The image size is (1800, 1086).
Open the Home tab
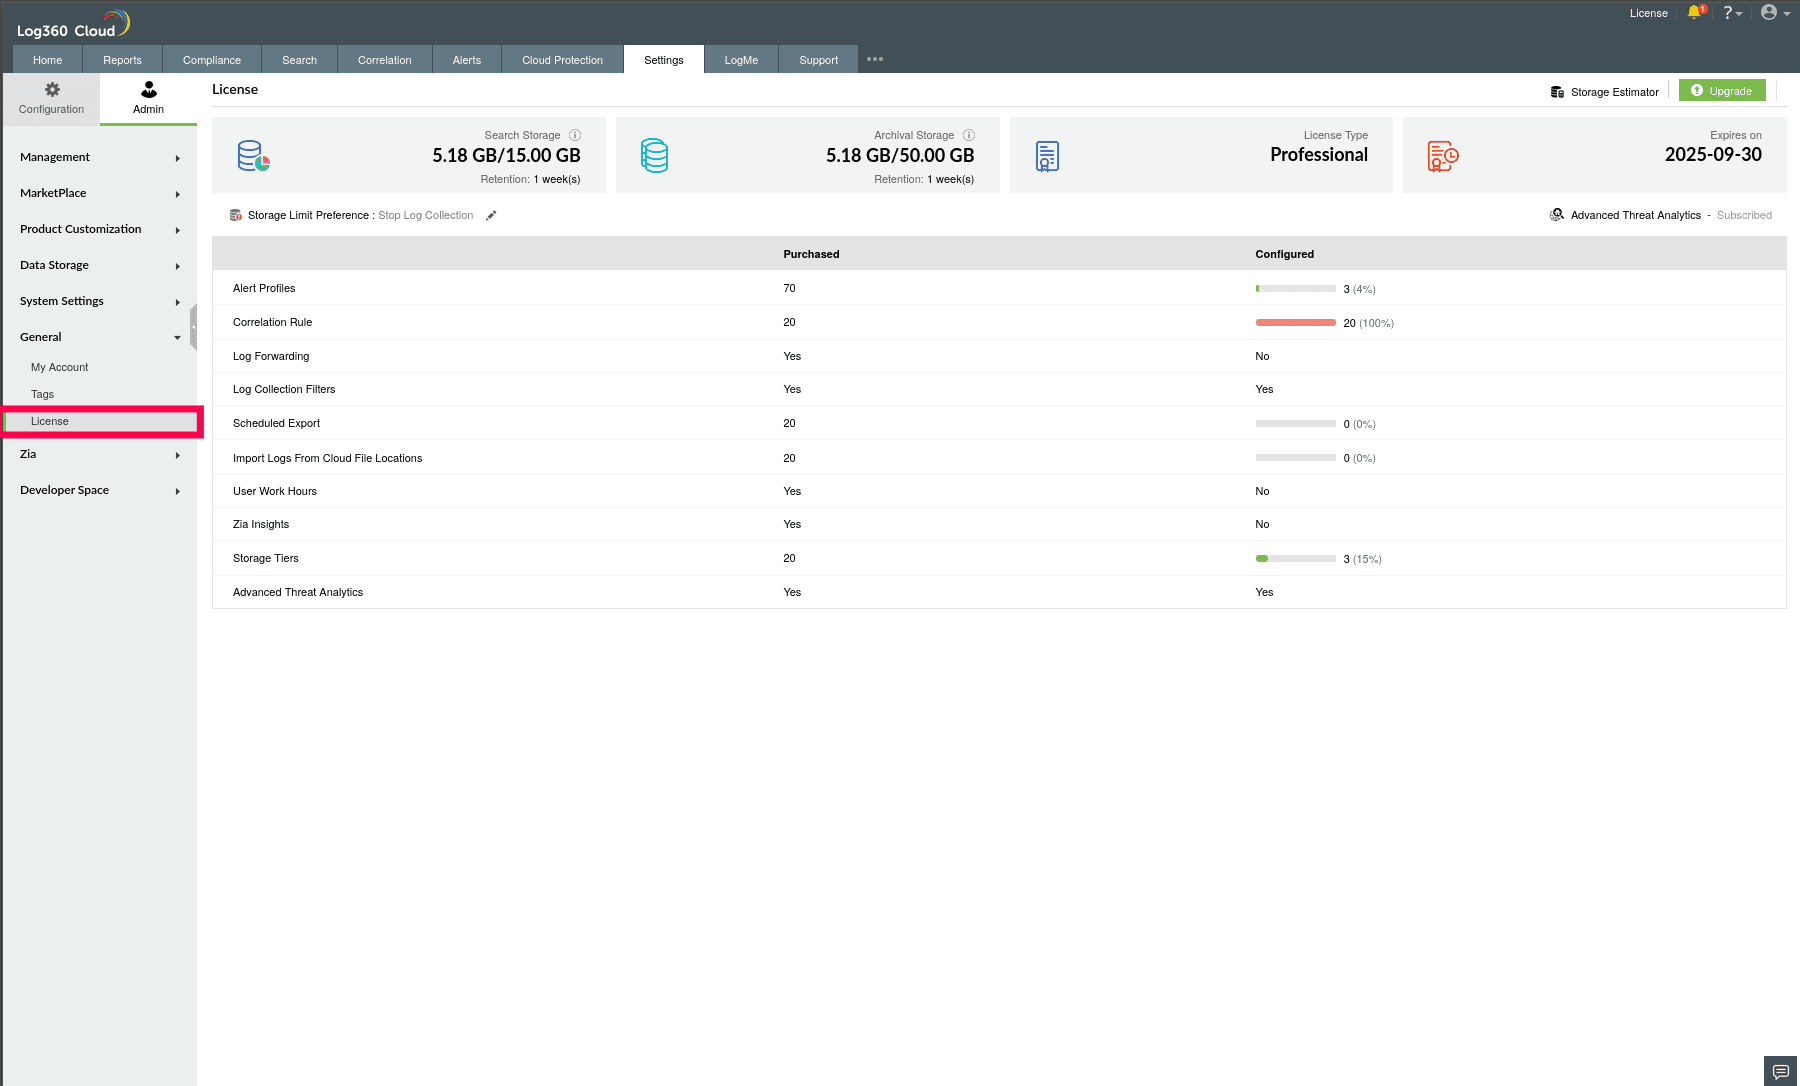click(x=47, y=60)
